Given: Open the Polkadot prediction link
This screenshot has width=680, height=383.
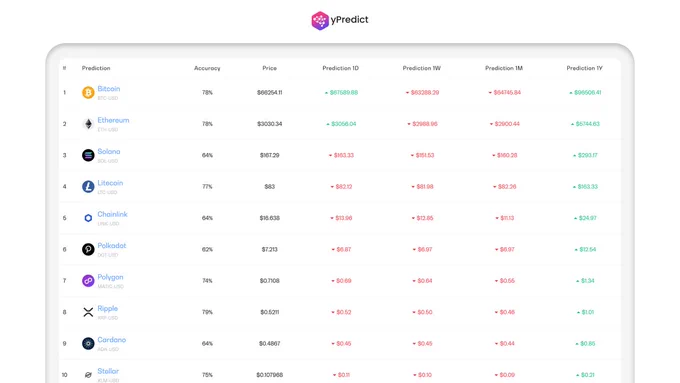Looking at the screenshot, I should tap(111, 246).
